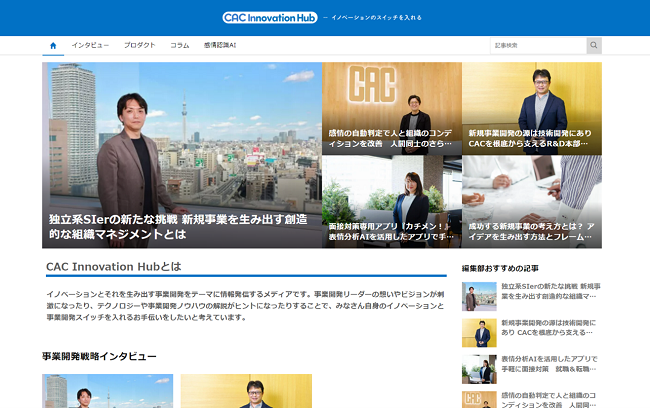Open sidebar link 新規事業開発の源は技術開発にあり
This screenshot has width=650, height=408.
point(549,328)
